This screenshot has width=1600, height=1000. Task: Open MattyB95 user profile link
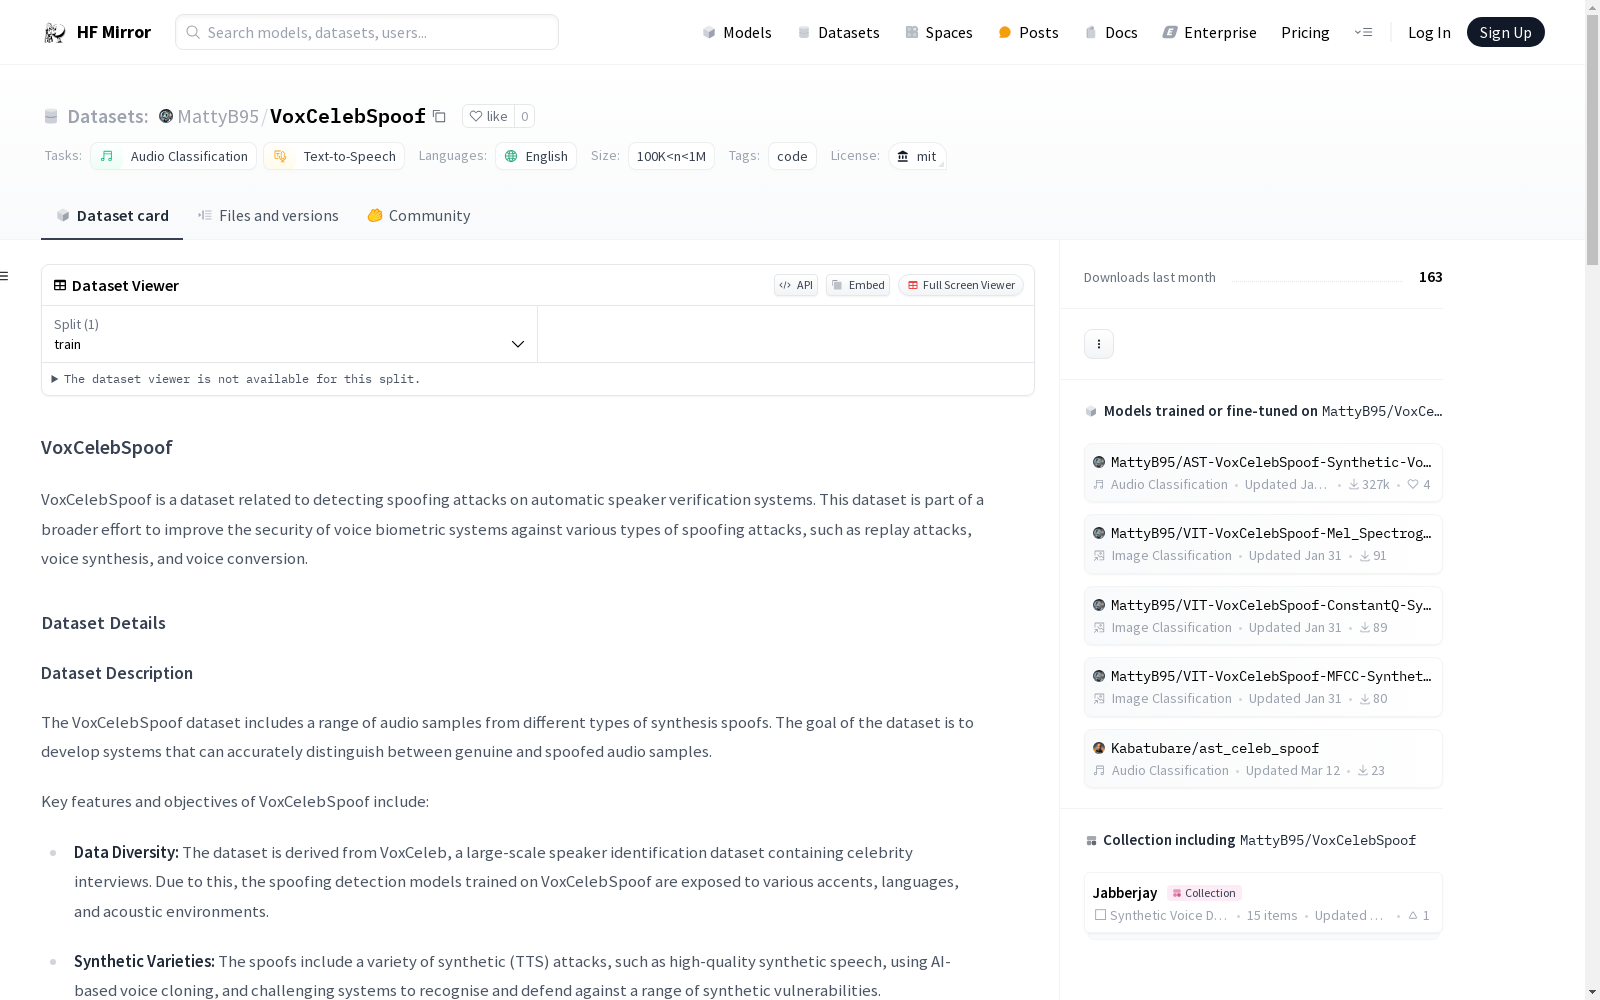coord(218,116)
